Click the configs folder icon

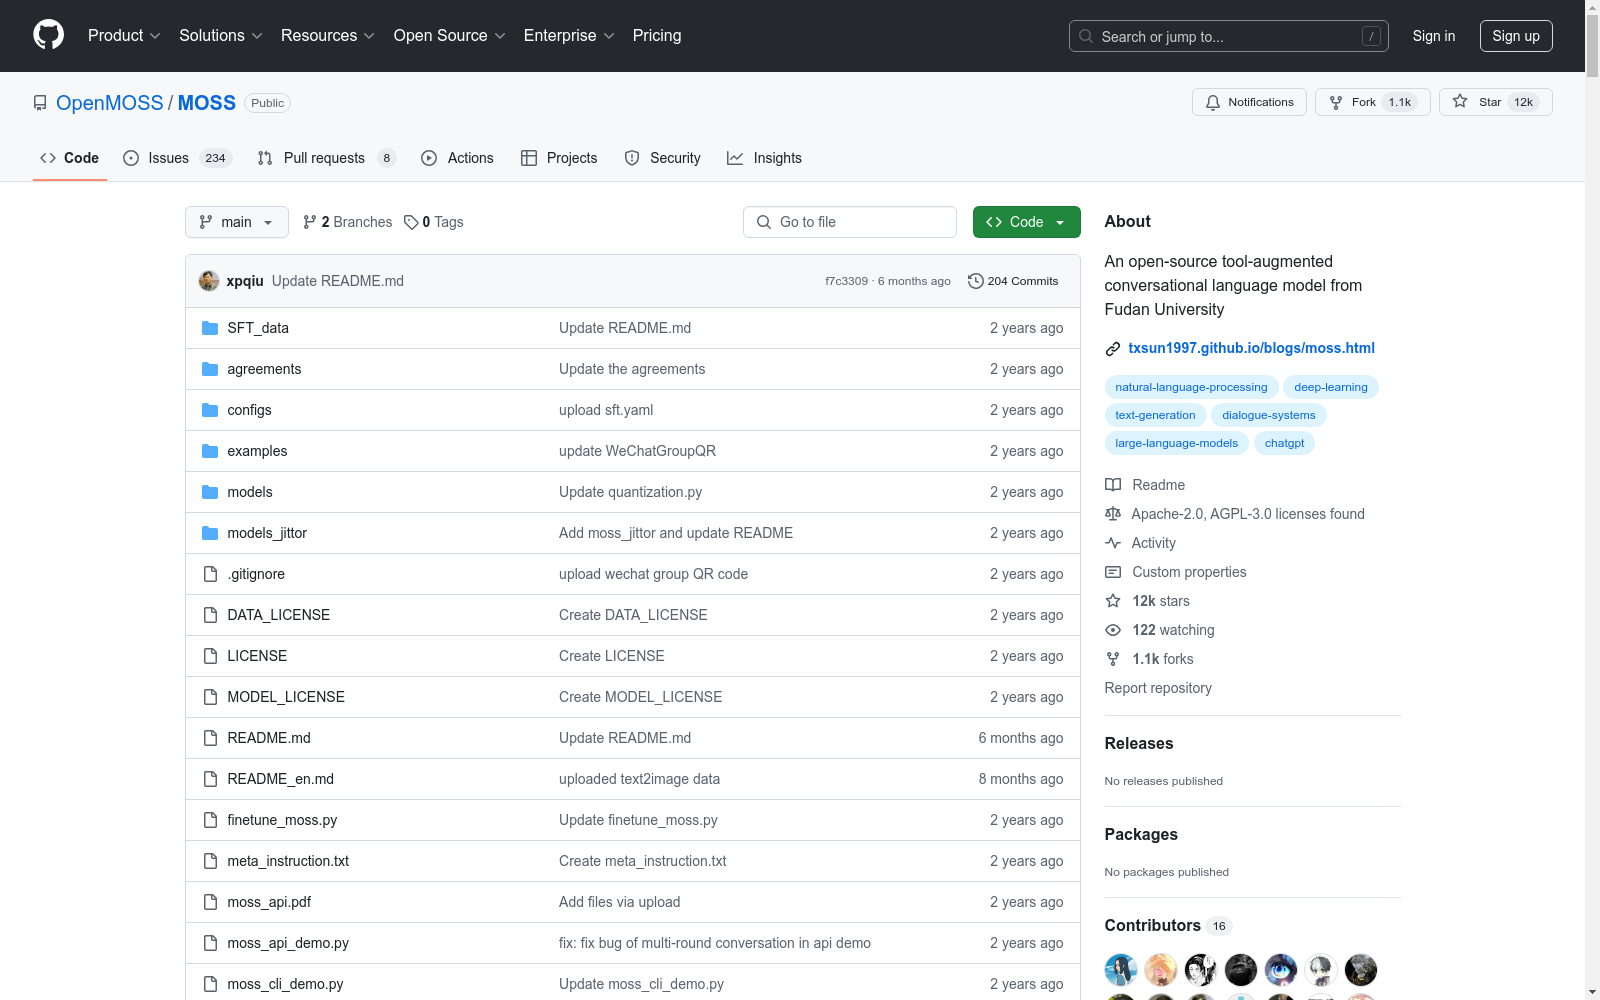210,410
